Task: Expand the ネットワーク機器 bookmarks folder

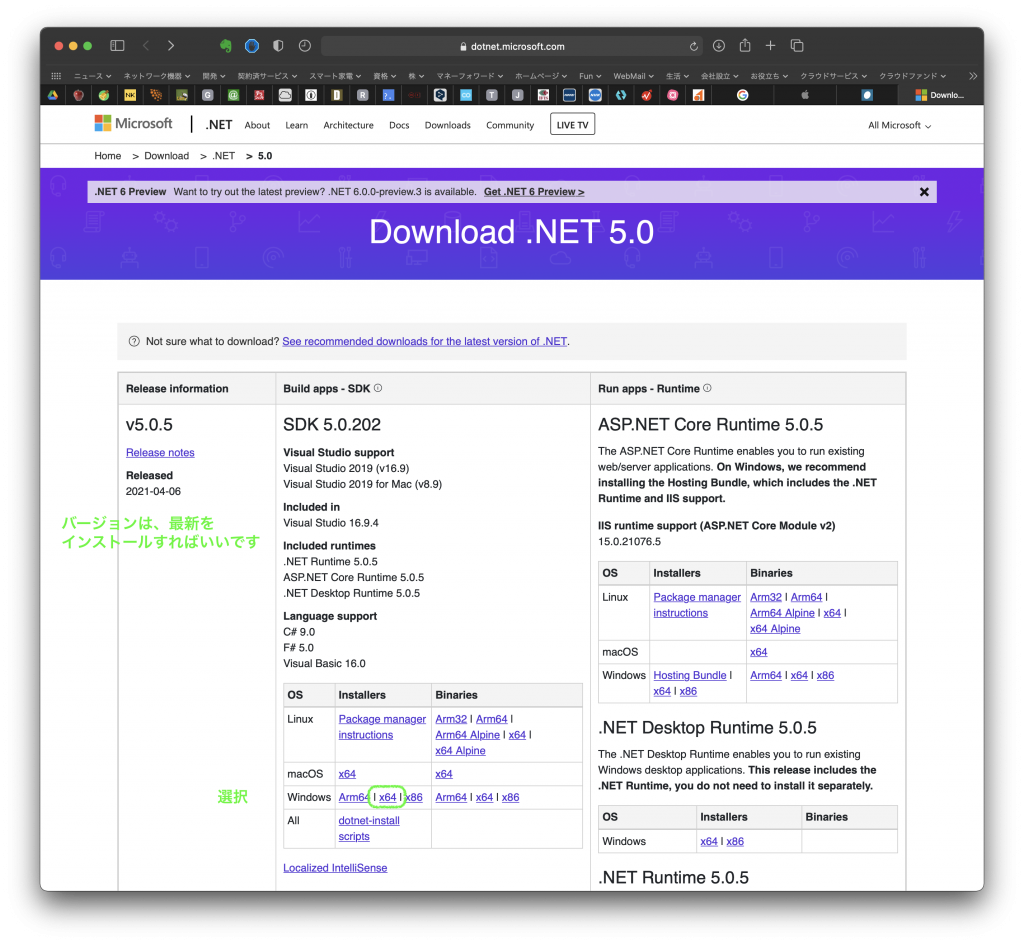Action: [157, 76]
